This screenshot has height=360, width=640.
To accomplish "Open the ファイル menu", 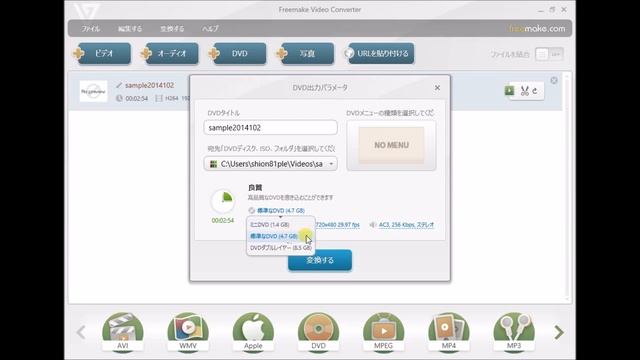I will click(91, 29).
